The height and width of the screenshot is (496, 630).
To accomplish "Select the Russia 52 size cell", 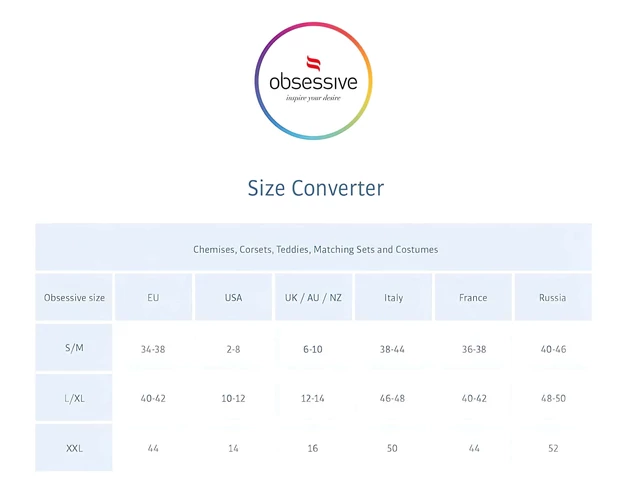I will pos(552,448).
